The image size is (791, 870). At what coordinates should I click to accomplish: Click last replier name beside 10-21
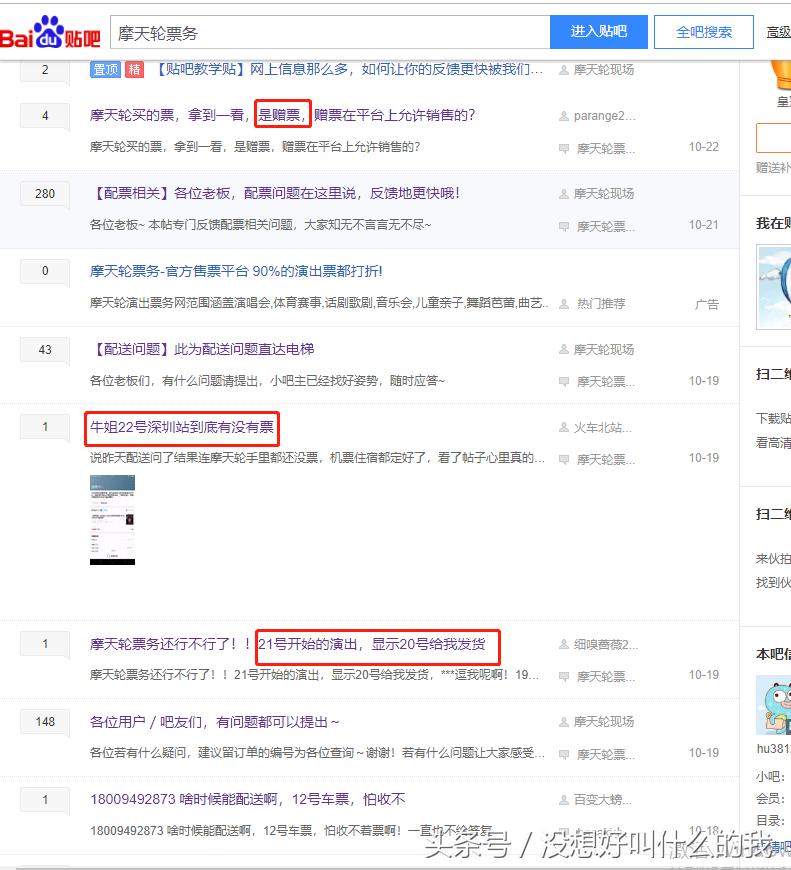tap(606, 226)
